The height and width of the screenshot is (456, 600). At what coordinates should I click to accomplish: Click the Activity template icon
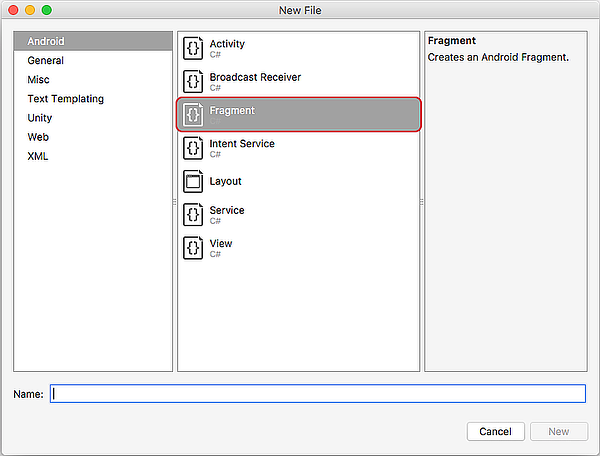pos(193,48)
